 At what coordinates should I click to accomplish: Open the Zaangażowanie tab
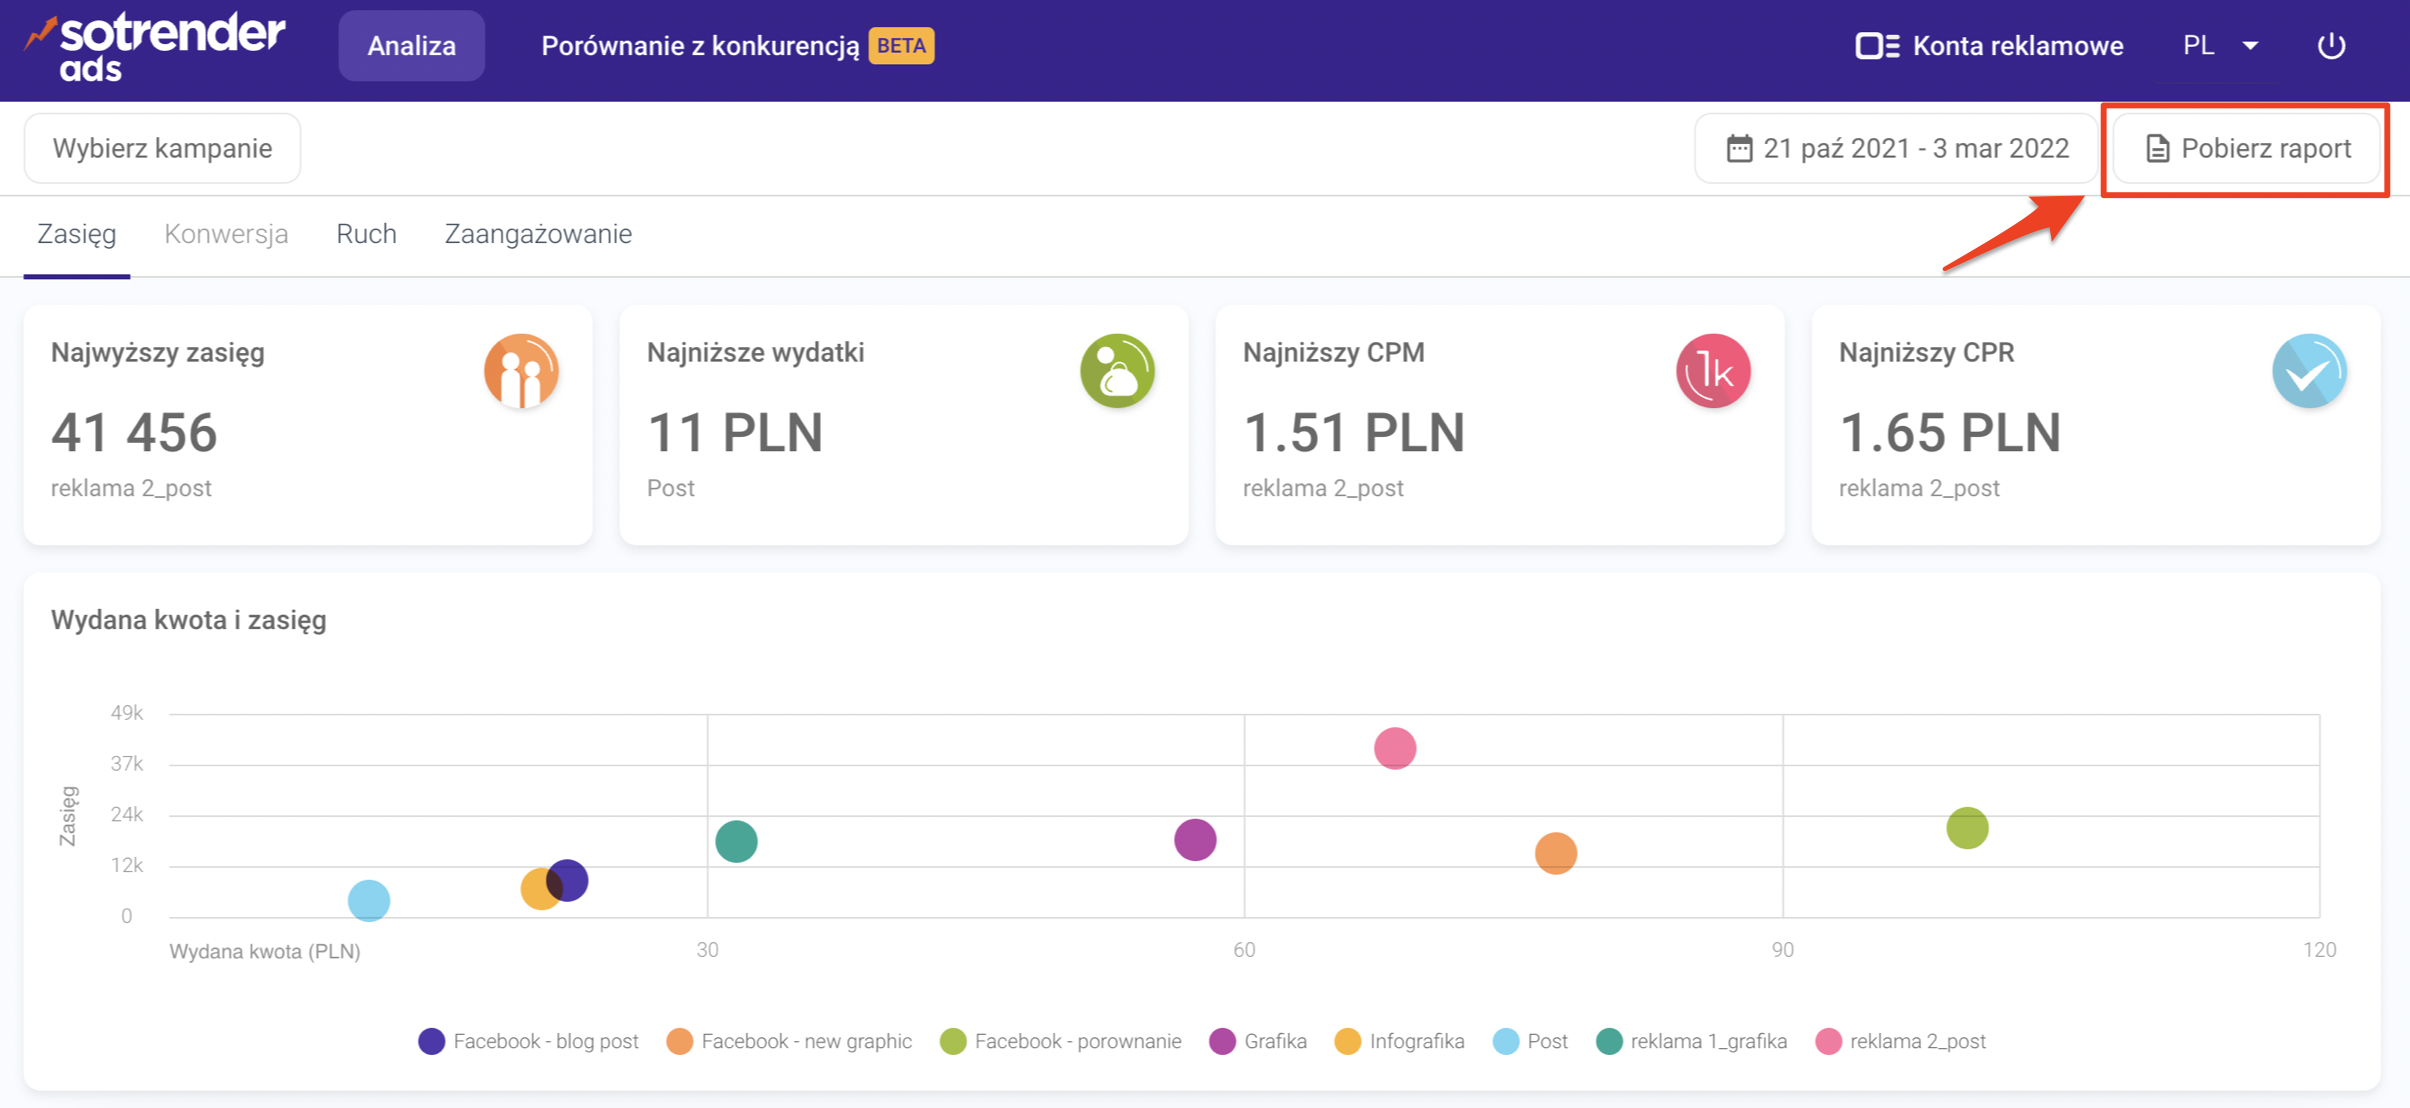pyautogui.click(x=538, y=234)
